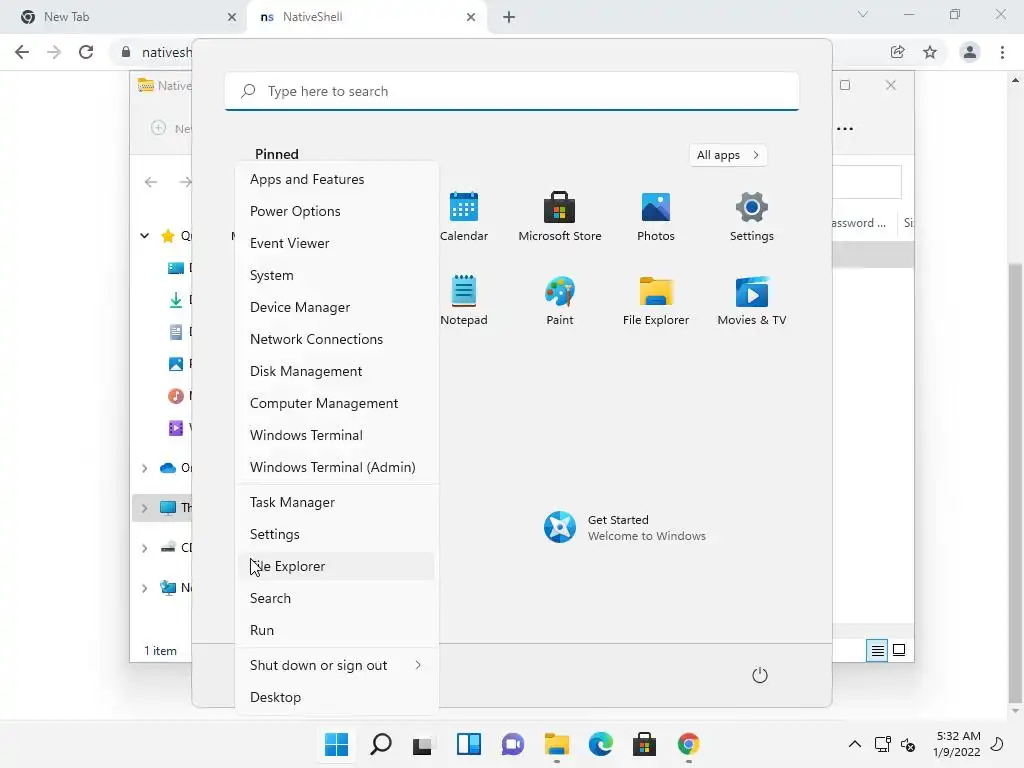This screenshot has width=1024, height=768.
Task: Collapse Quick access in Explorer sidebar
Action: point(144,236)
